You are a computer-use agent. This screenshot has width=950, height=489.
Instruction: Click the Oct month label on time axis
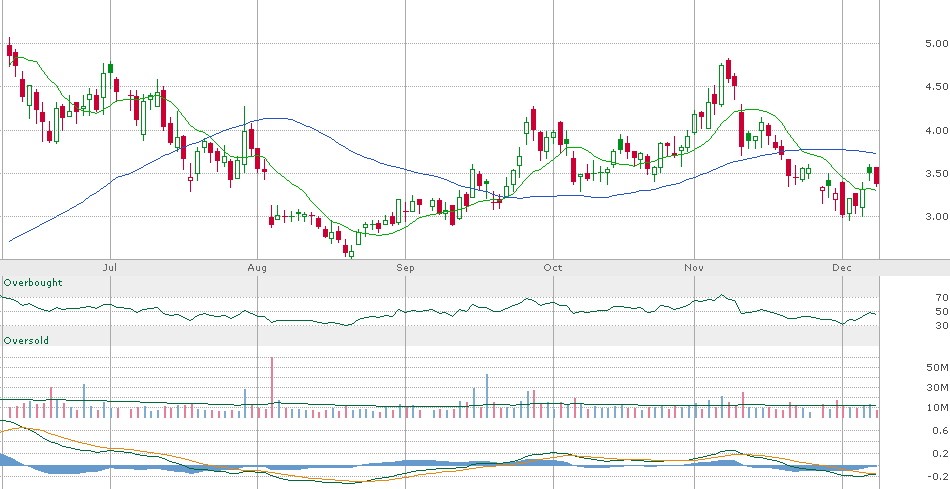tap(553, 268)
